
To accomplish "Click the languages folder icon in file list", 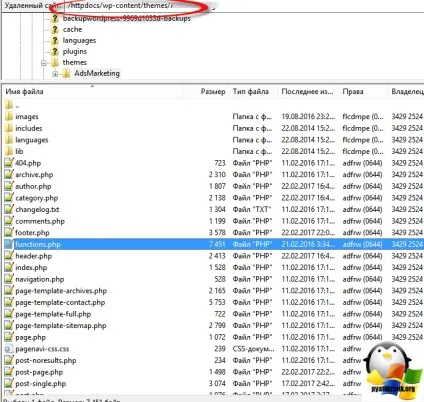I will click(x=9, y=140).
